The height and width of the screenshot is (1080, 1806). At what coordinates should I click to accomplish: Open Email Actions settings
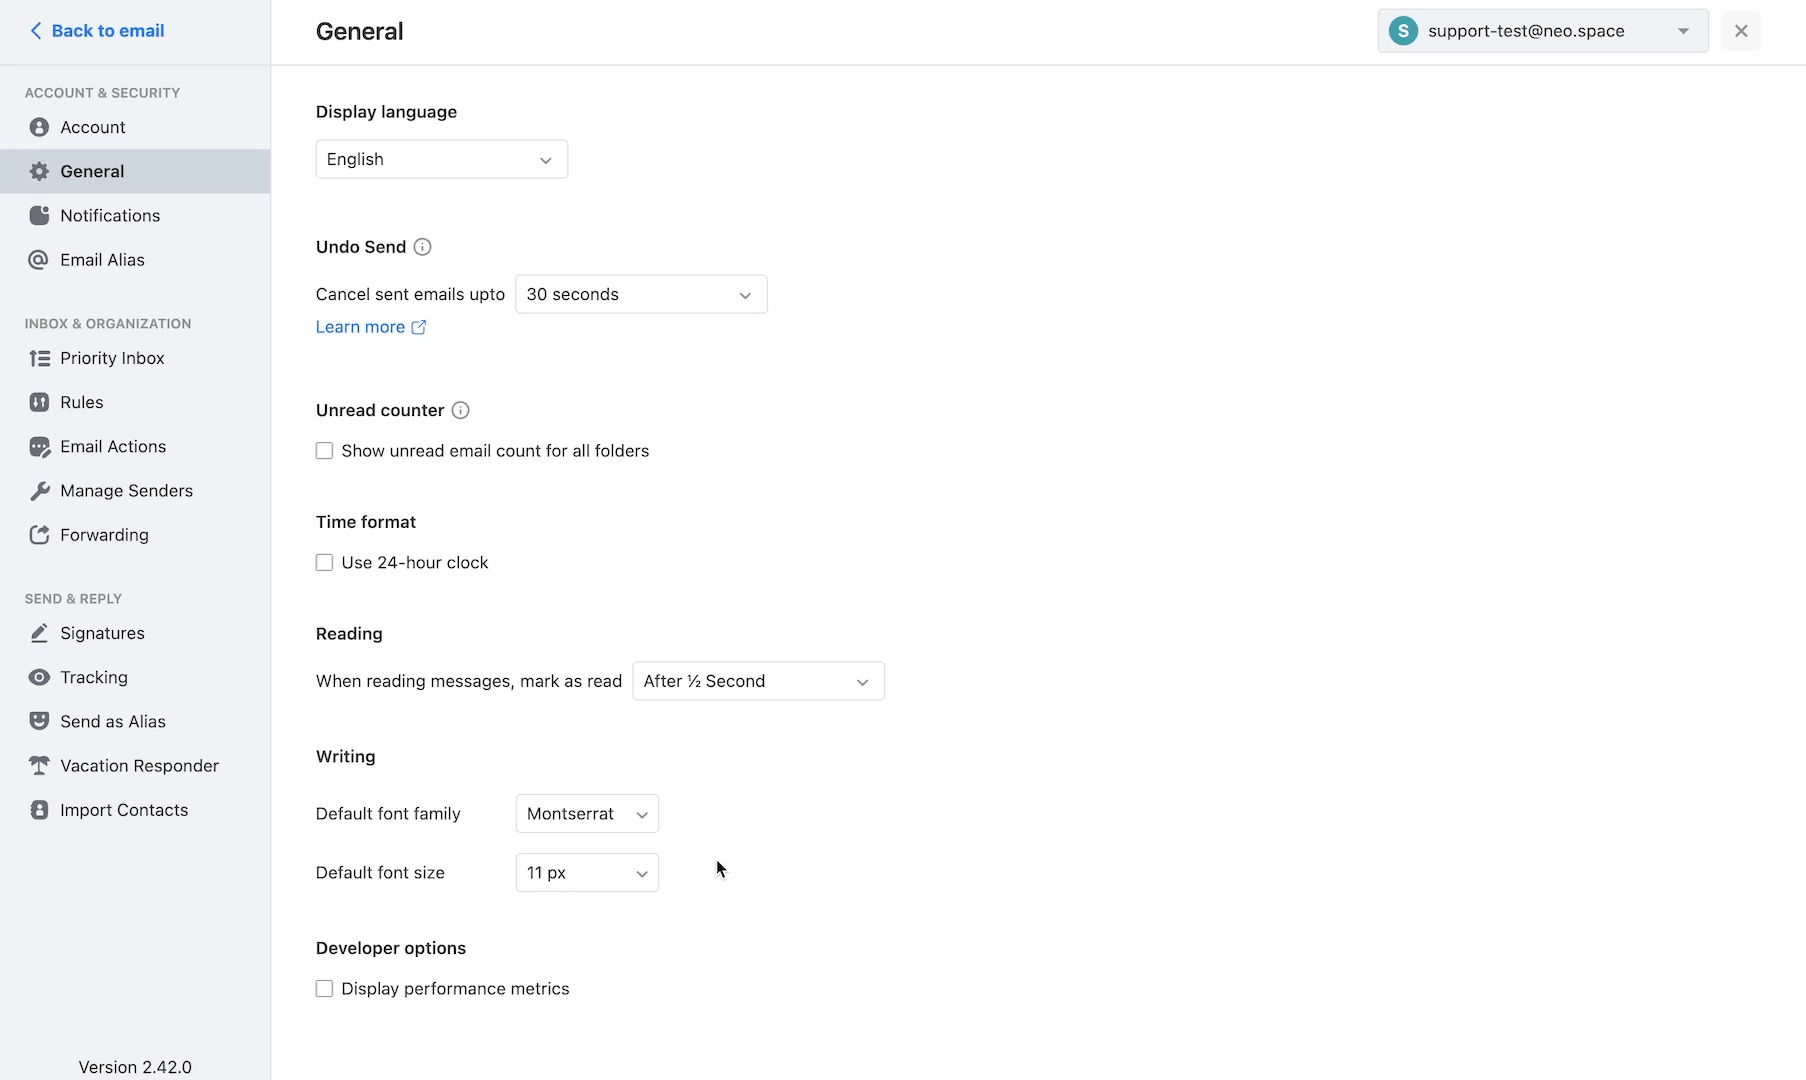[x=135, y=447]
